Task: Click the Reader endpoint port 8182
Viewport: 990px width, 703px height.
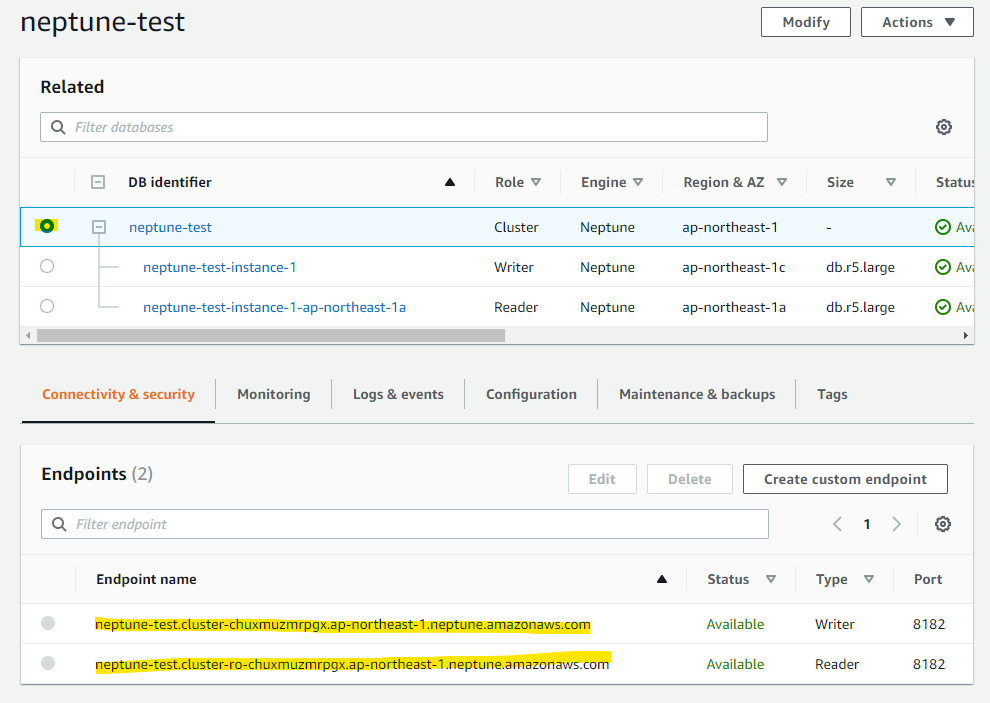Action: click(x=929, y=664)
